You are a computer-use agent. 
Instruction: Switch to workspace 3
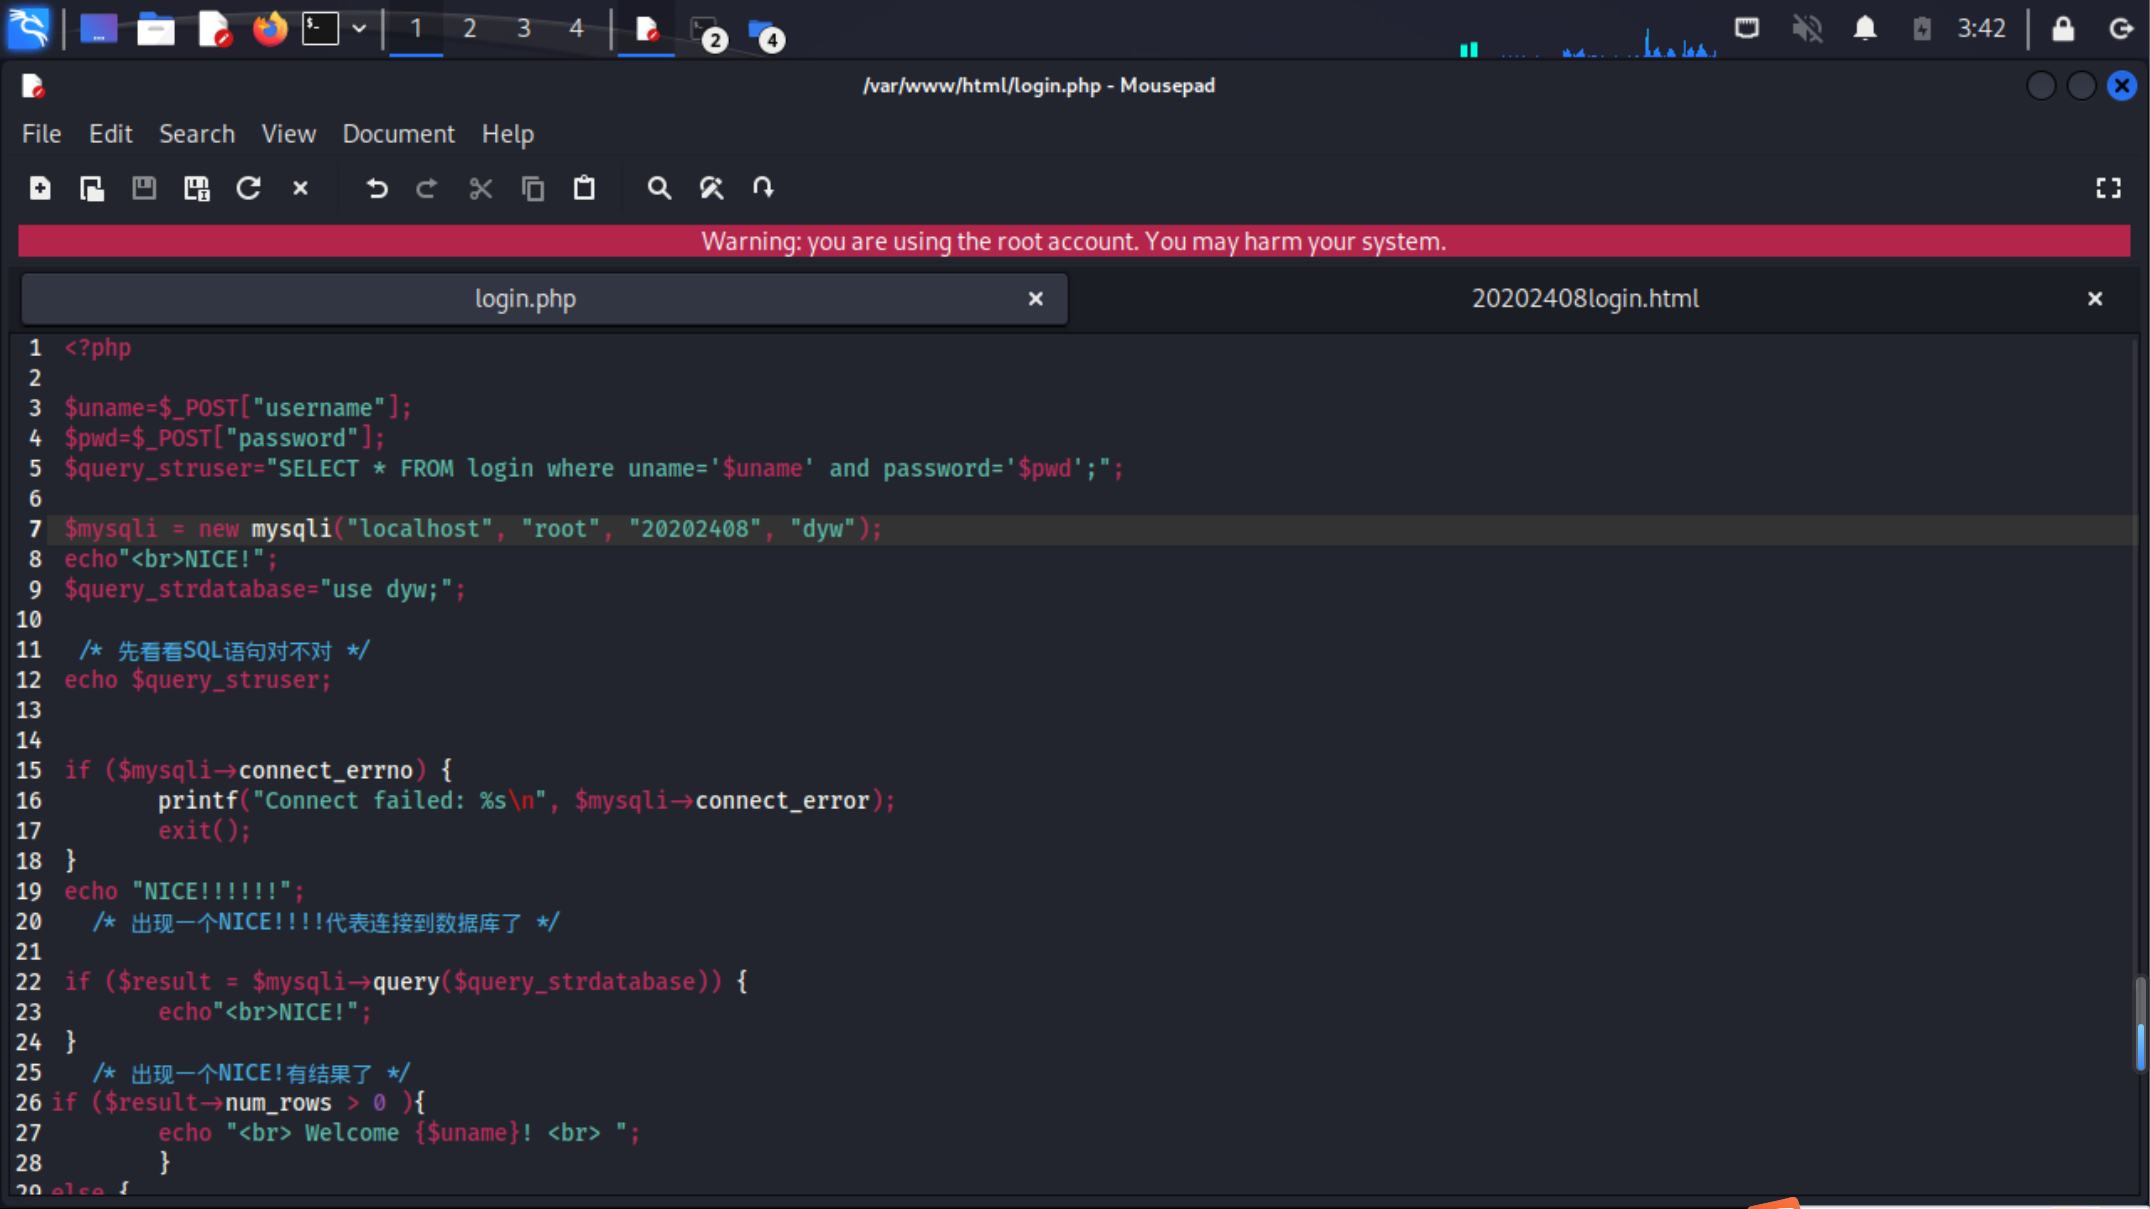tap(523, 28)
